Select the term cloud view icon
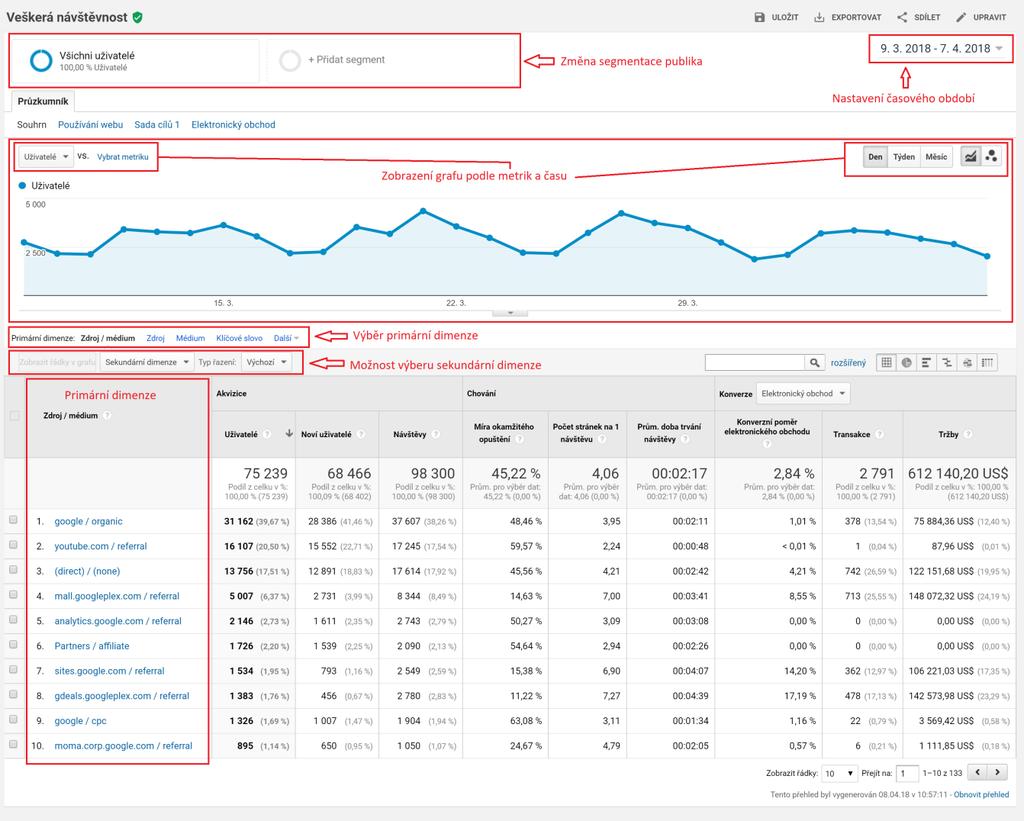This screenshot has width=1024, height=821. pos(967,362)
